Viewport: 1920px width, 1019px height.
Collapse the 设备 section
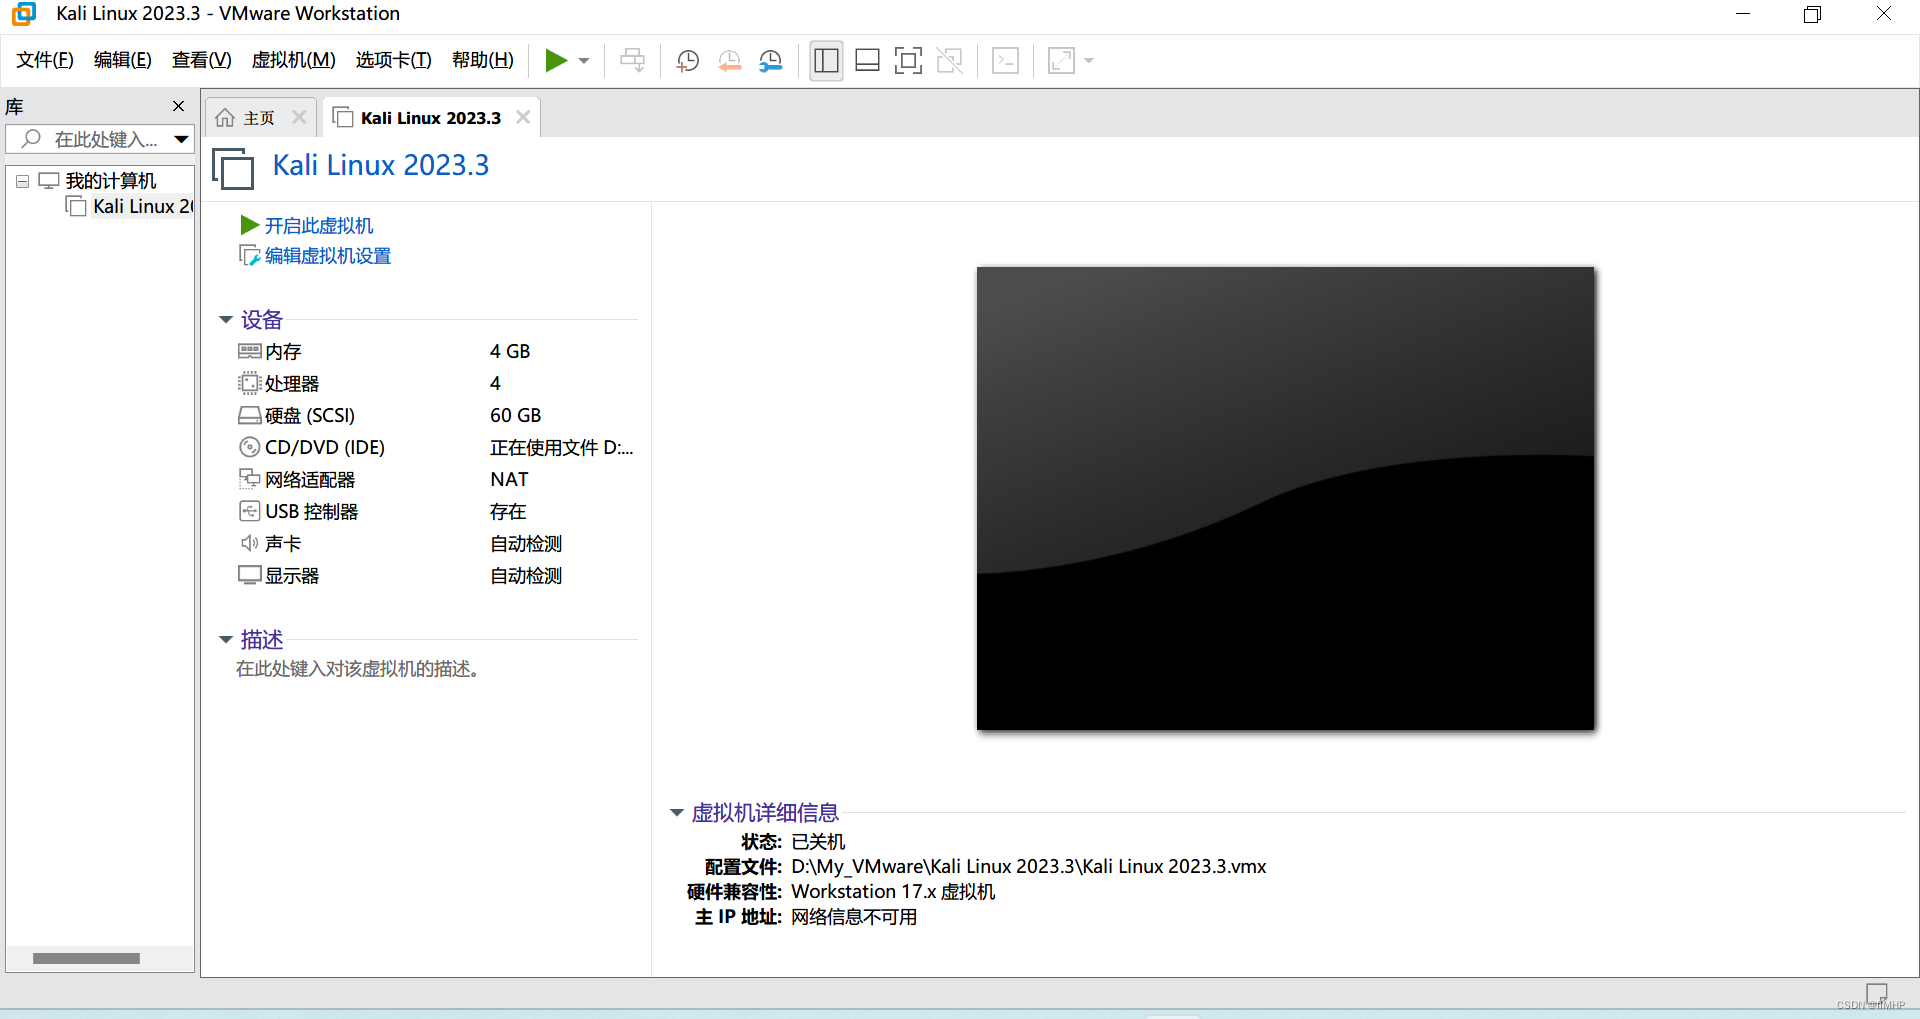pyautogui.click(x=226, y=320)
